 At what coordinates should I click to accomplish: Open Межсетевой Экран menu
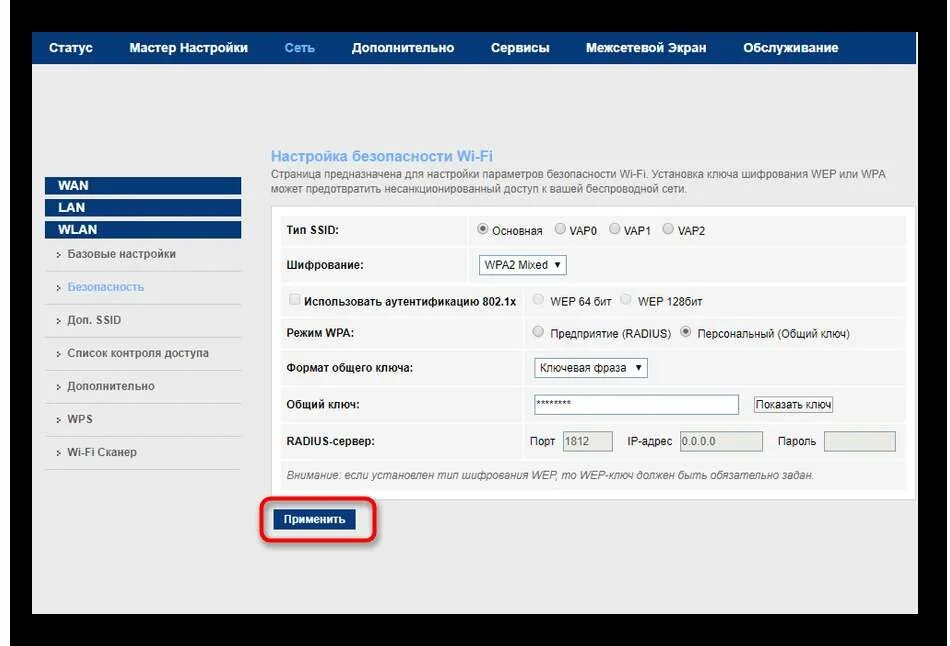pyautogui.click(x=646, y=48)
